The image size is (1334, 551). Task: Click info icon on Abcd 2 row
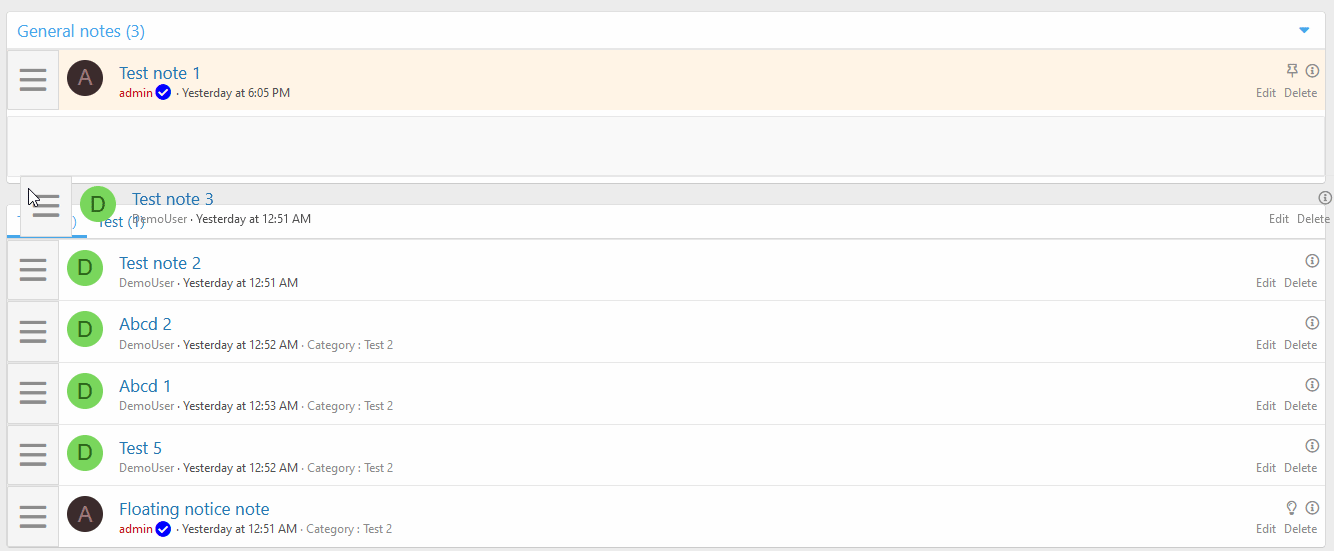click(1312, 323)
